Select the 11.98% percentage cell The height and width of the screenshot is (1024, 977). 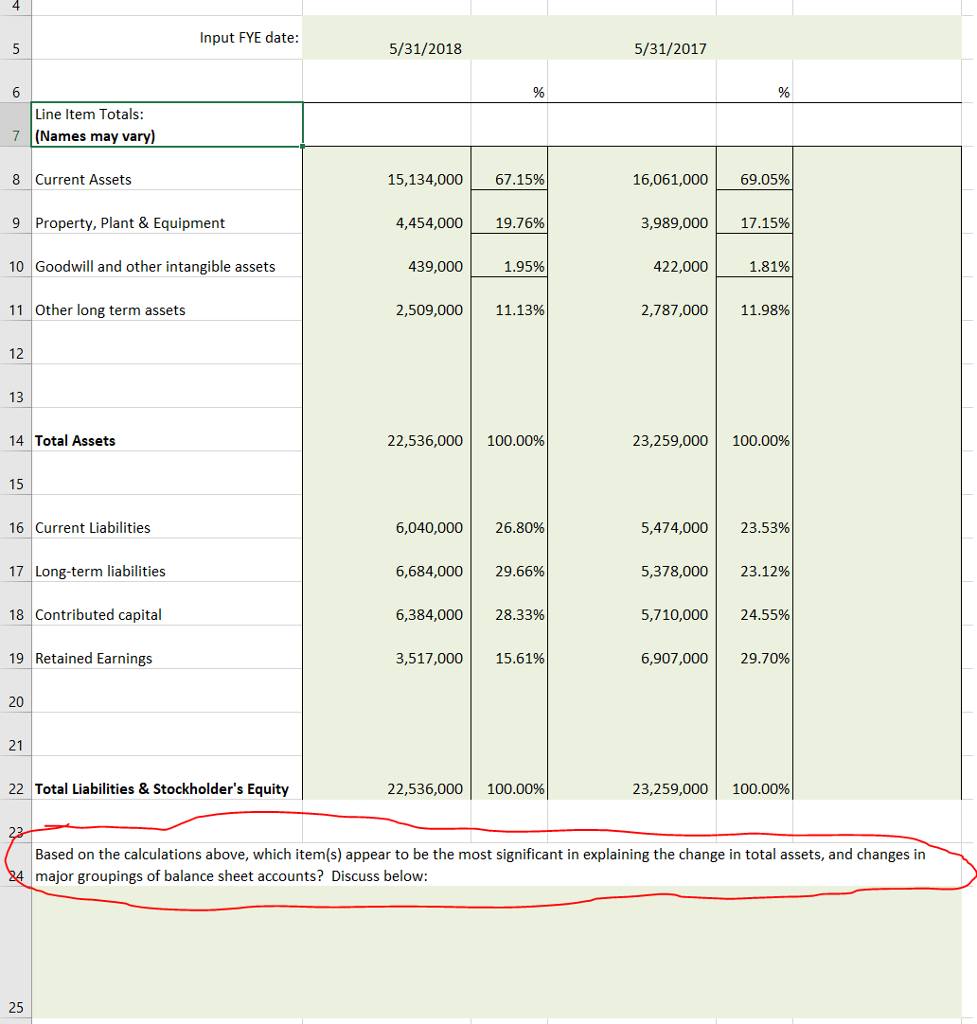tap(754, 299)
